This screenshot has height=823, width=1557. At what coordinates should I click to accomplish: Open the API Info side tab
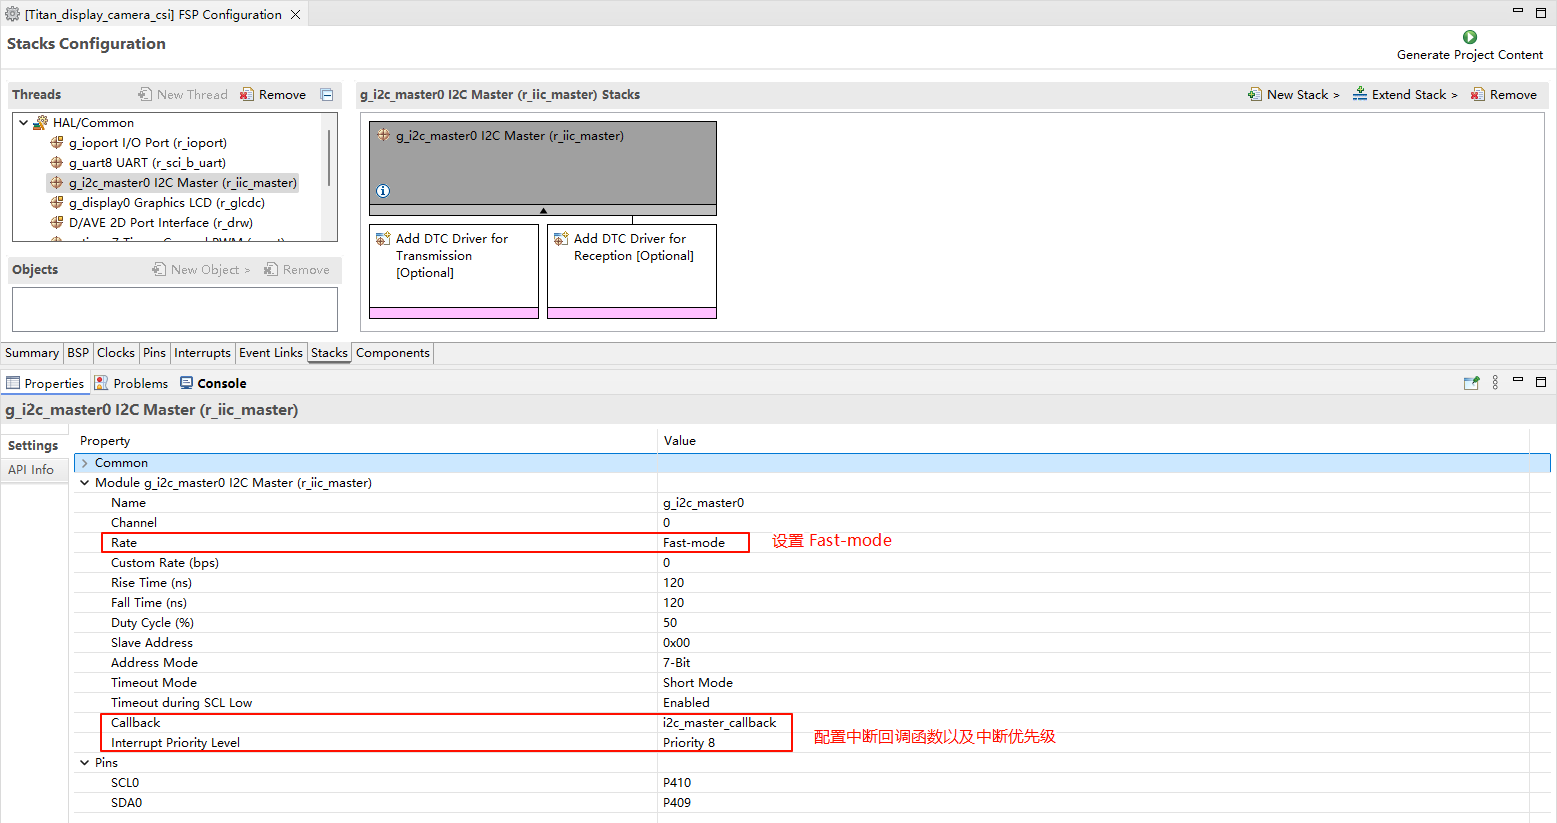(31, 470)
